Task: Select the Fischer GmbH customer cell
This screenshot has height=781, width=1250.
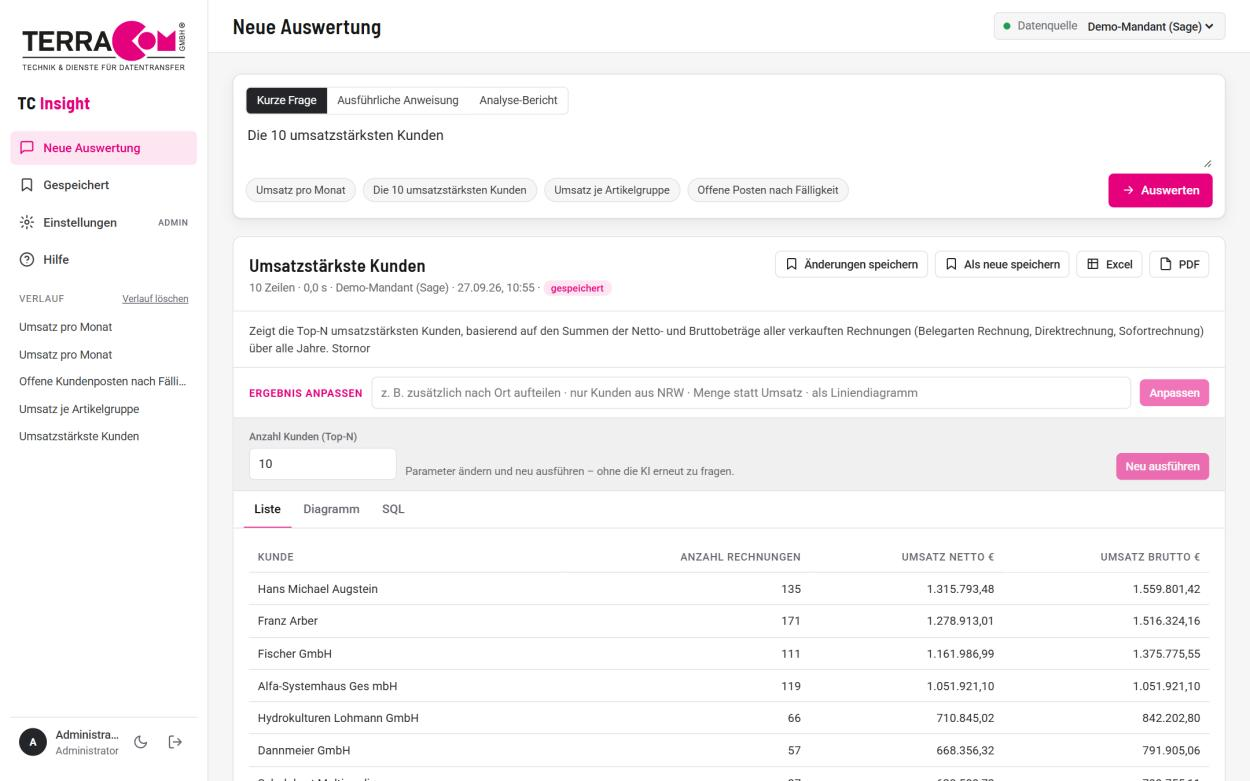Action: pyautogui.click(x=294, y=654)
